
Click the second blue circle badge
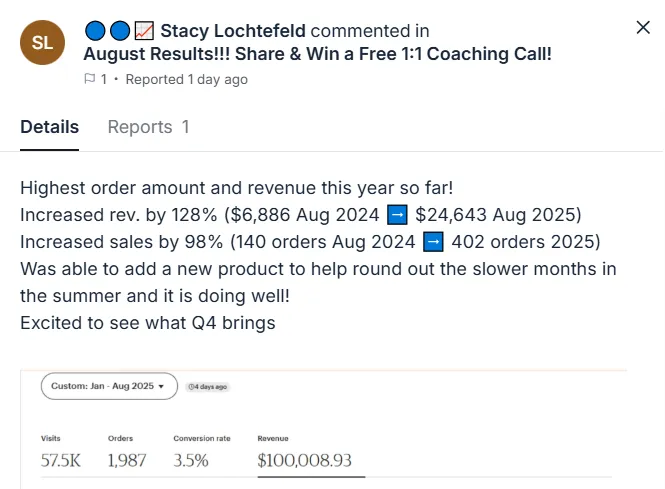[120, 31]
